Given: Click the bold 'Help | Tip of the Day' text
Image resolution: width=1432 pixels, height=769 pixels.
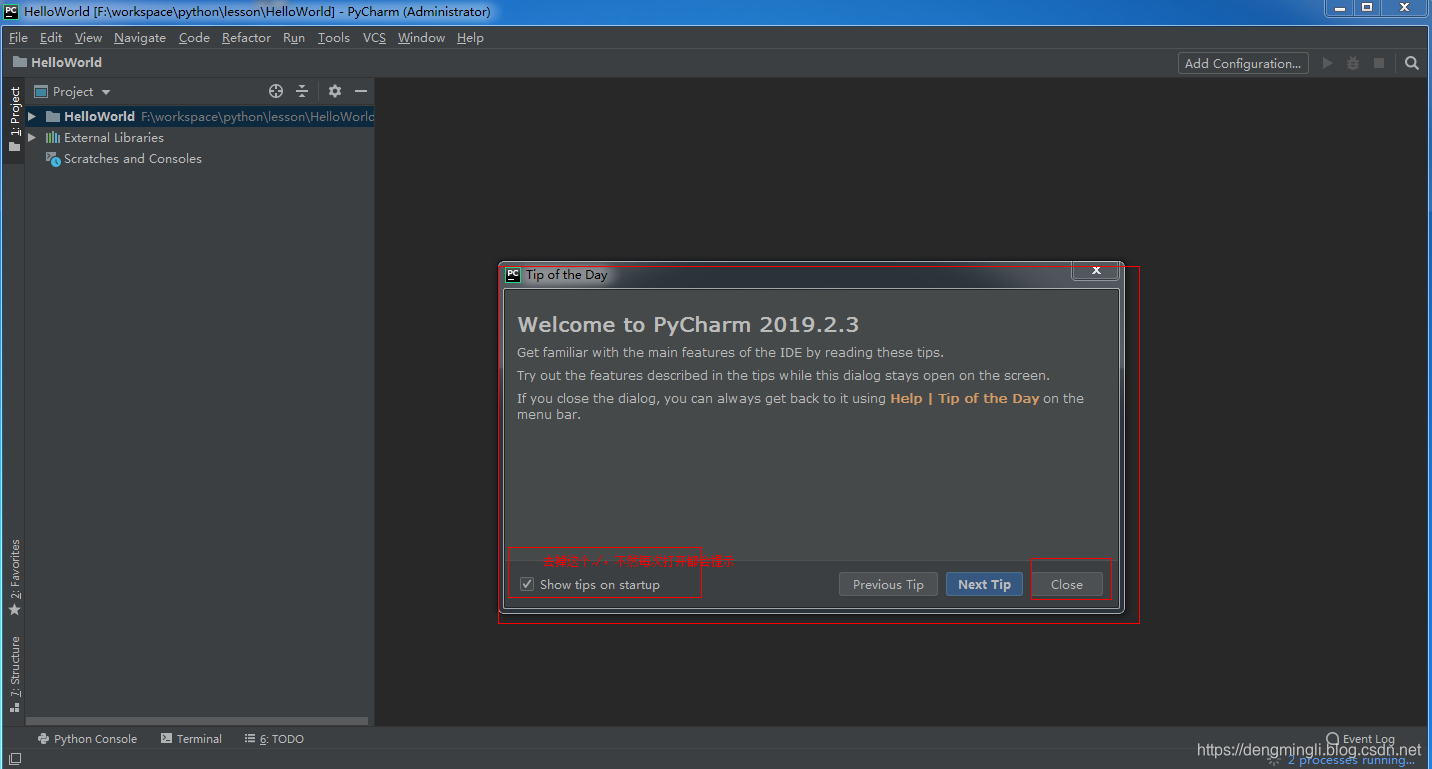Looking at the screenshot, I should click(965, 398).
